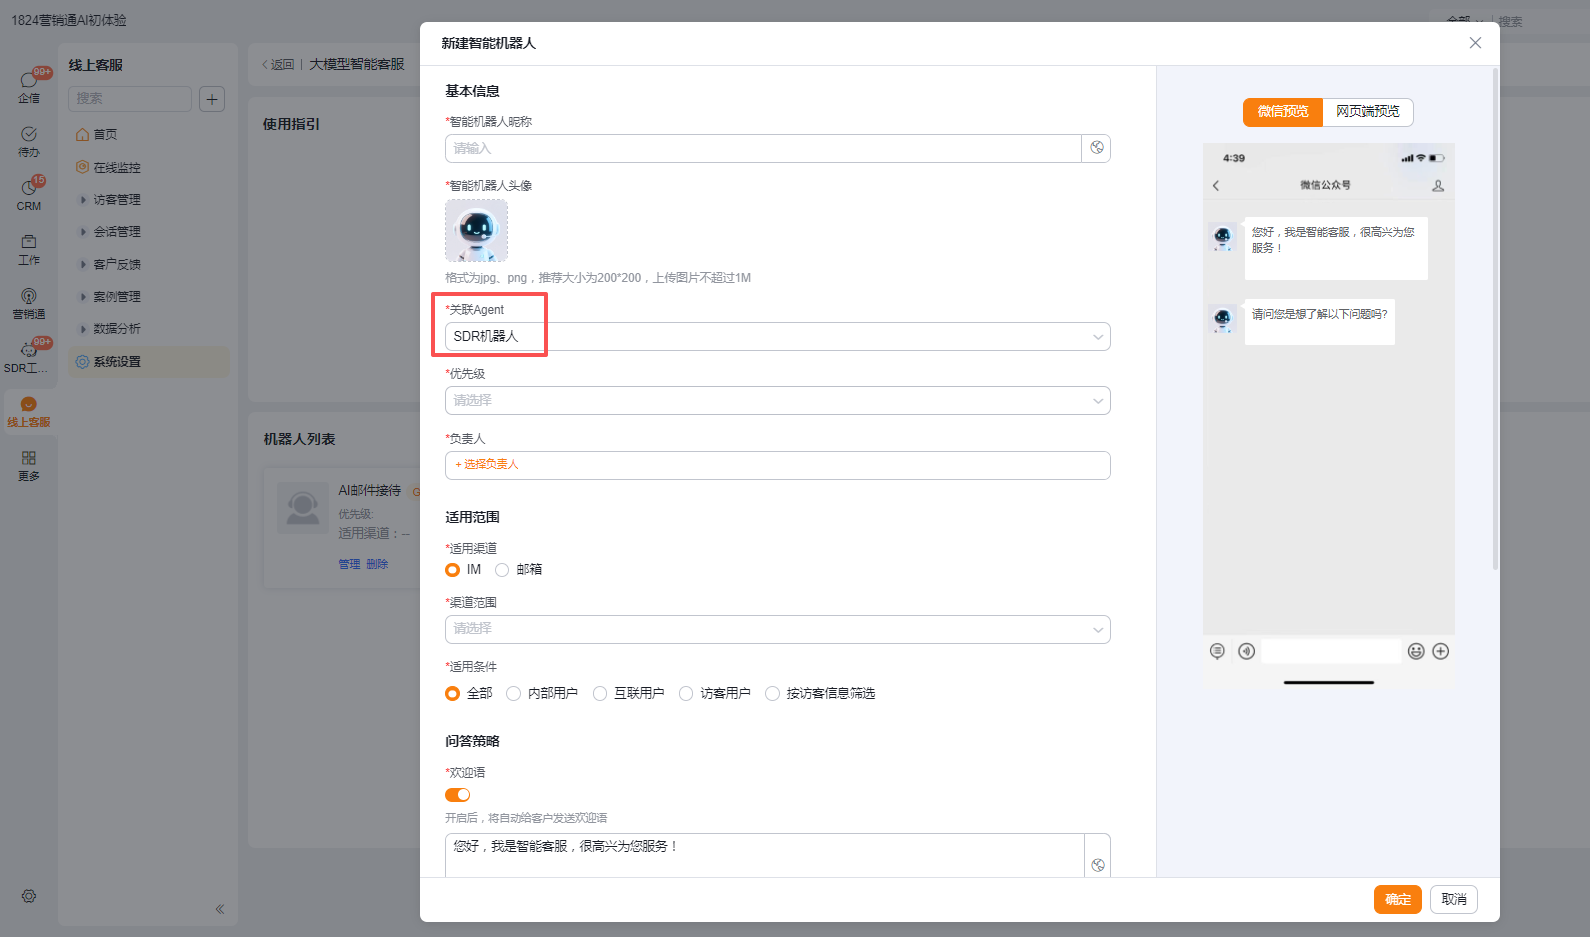Expand the 优先级 priority dropdown

[777, 401]
